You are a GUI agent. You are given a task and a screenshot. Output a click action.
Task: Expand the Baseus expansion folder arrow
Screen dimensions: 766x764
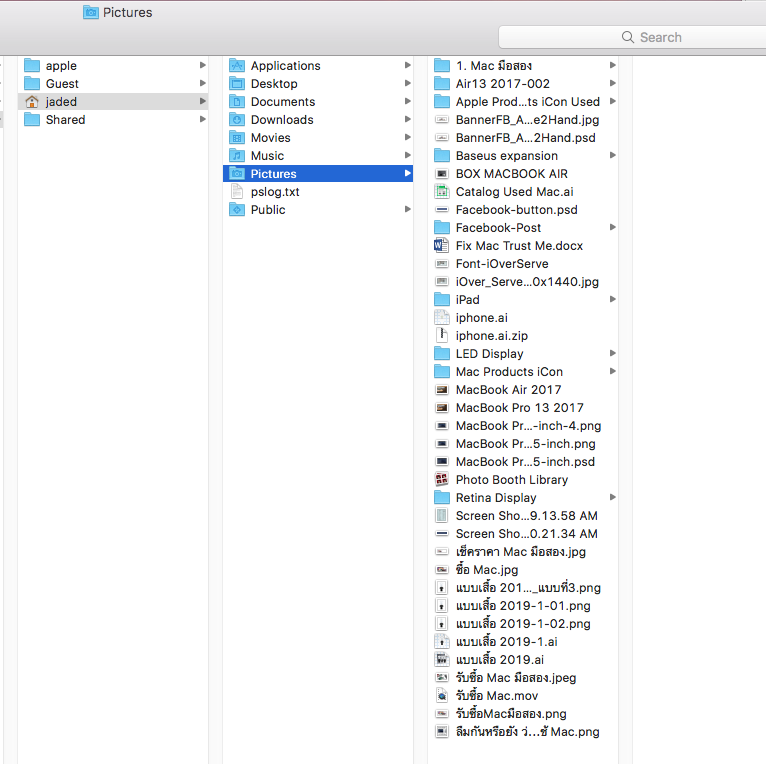(613, 155)
